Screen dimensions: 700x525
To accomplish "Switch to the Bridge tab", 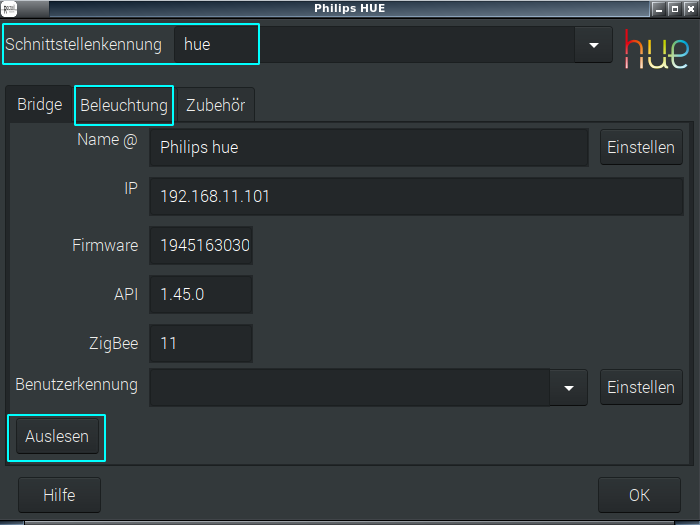I will pyautogui.click(x=40, y=105).
